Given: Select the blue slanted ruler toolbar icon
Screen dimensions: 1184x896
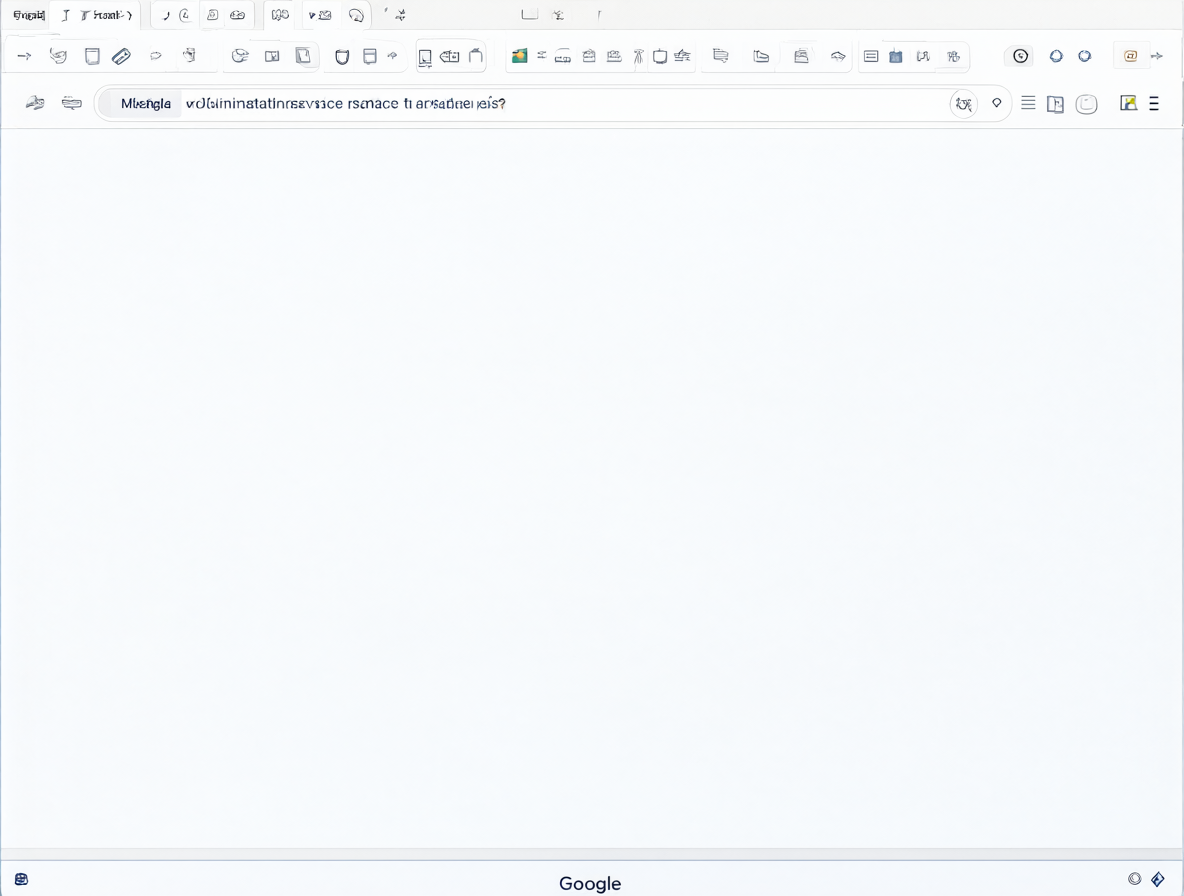Looking at the screenshot, I should pyautogui.click(x=122, y=56).
